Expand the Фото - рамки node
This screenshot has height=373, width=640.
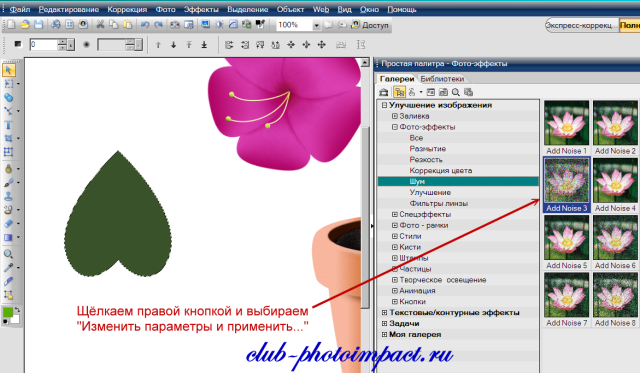click(395, 226)
